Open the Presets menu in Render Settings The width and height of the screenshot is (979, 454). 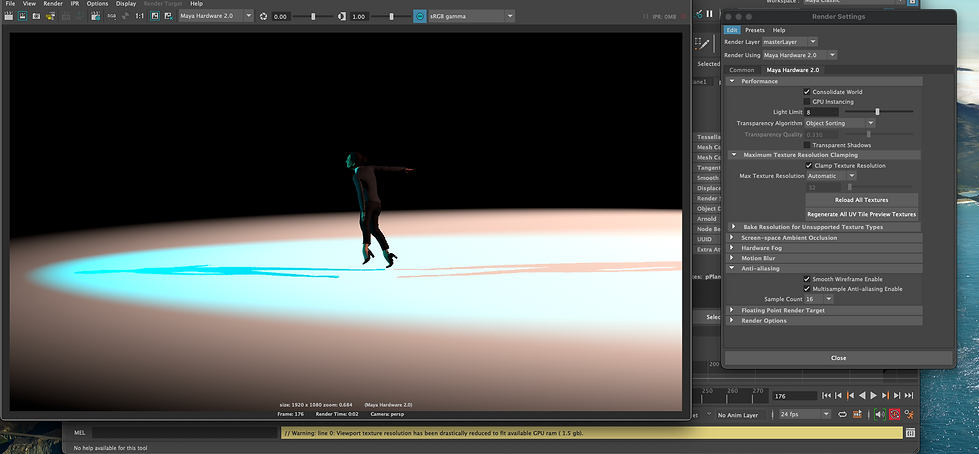coord(754,30)
